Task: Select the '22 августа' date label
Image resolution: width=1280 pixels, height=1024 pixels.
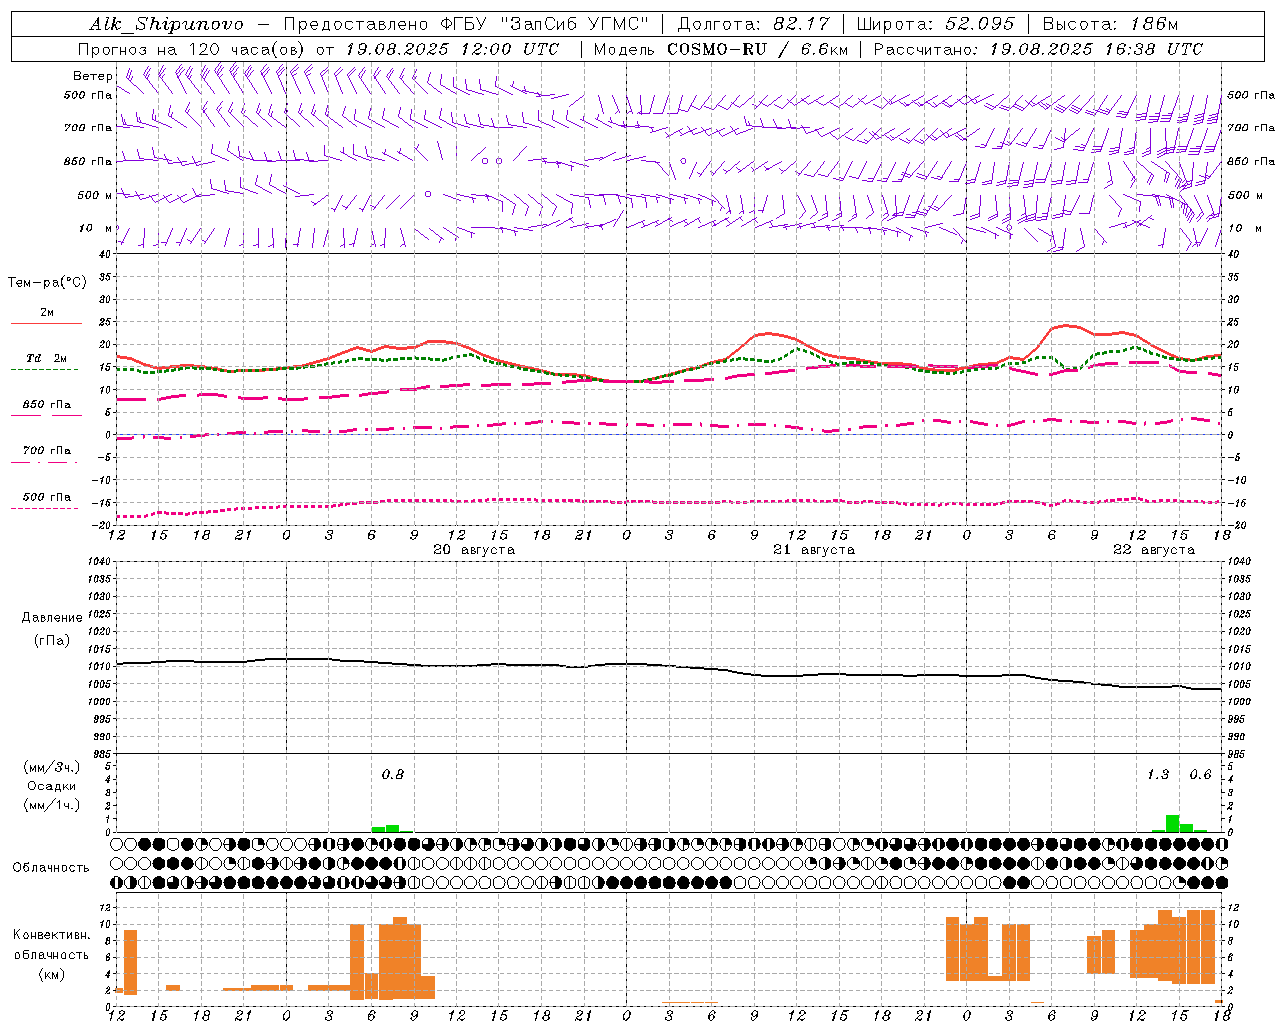Action: pos(1154,550)
